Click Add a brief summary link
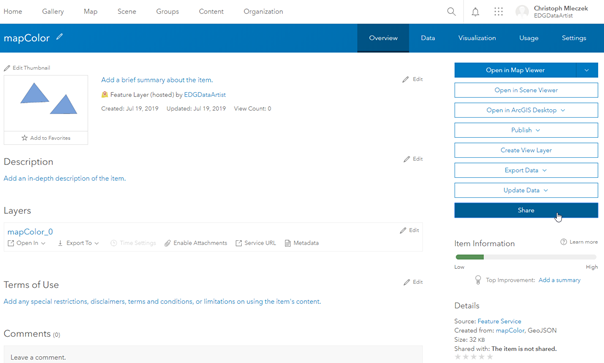Image resolution: width=604 pixels, height=363 pixels. 157,80
